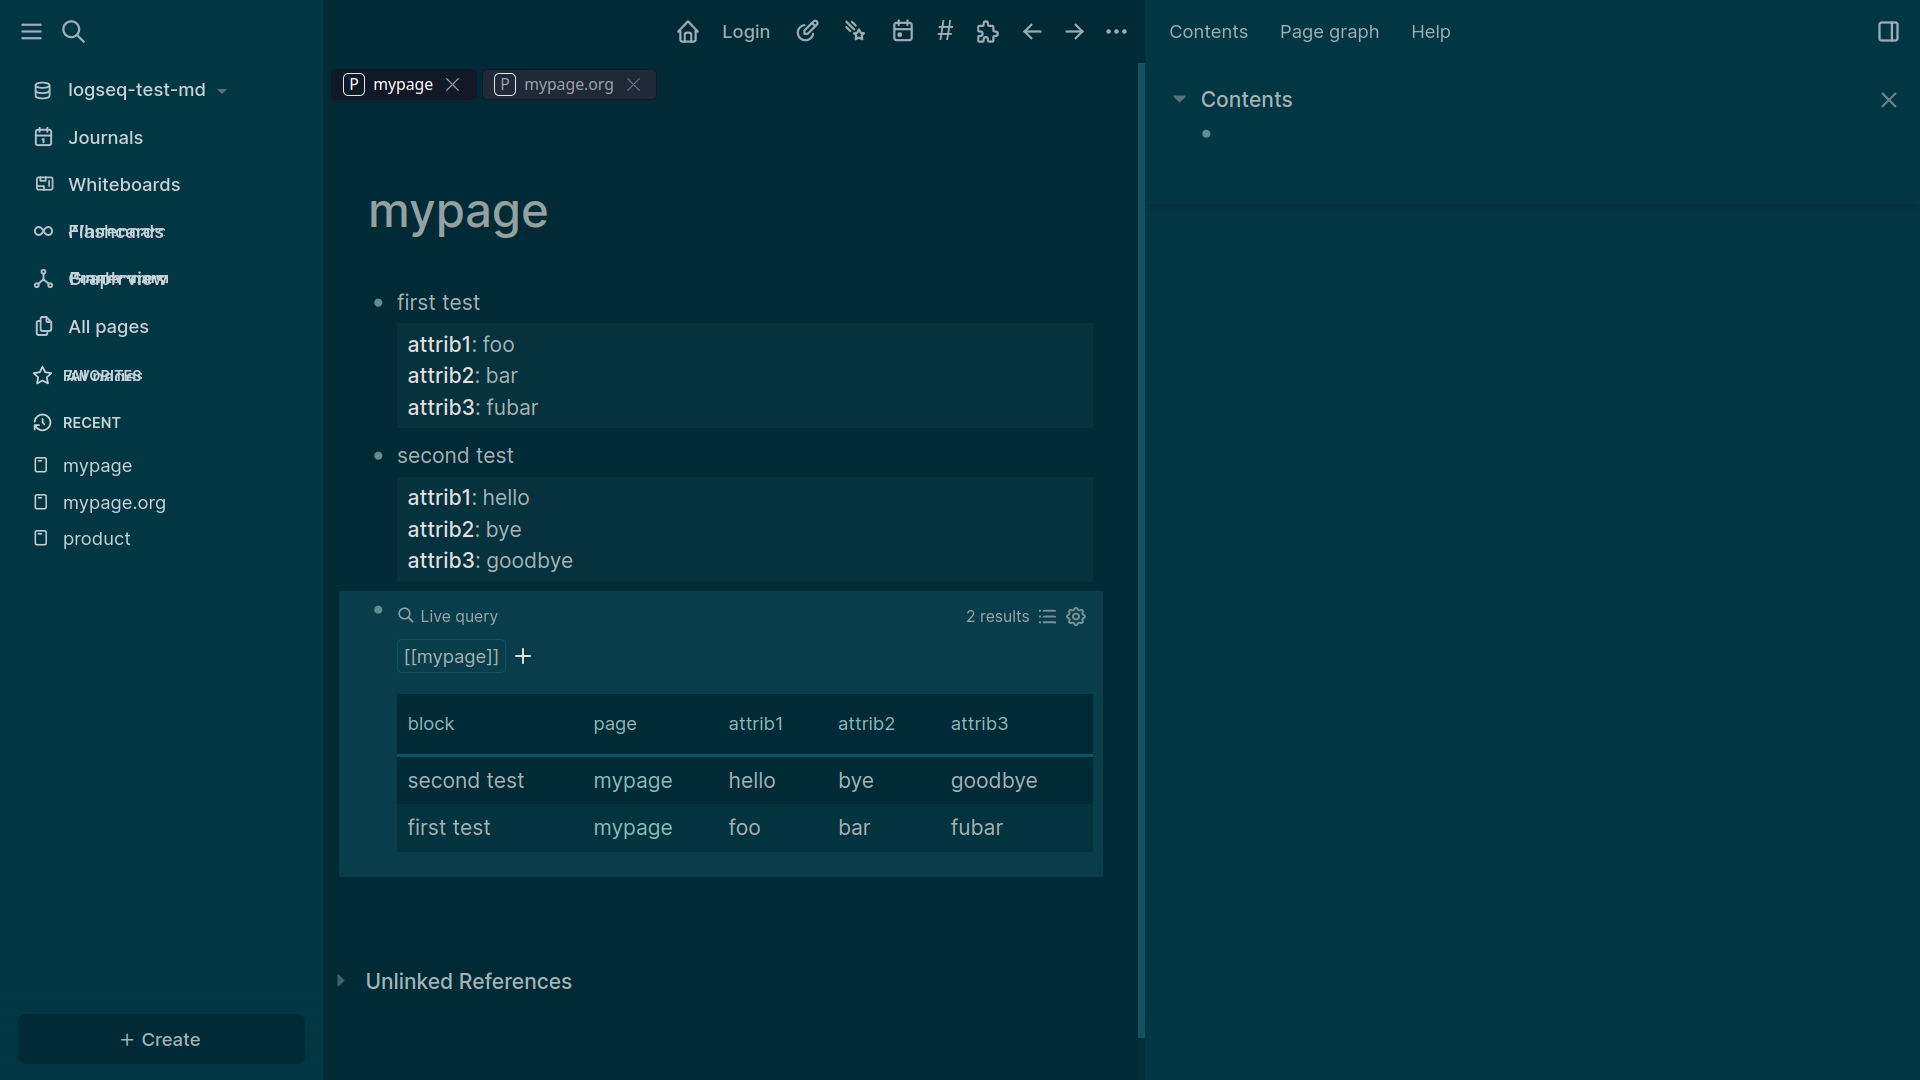This screenshot has height=1080, width=1920.
Task: Open search in the left sidebar
Action: [x=73, y=31]
